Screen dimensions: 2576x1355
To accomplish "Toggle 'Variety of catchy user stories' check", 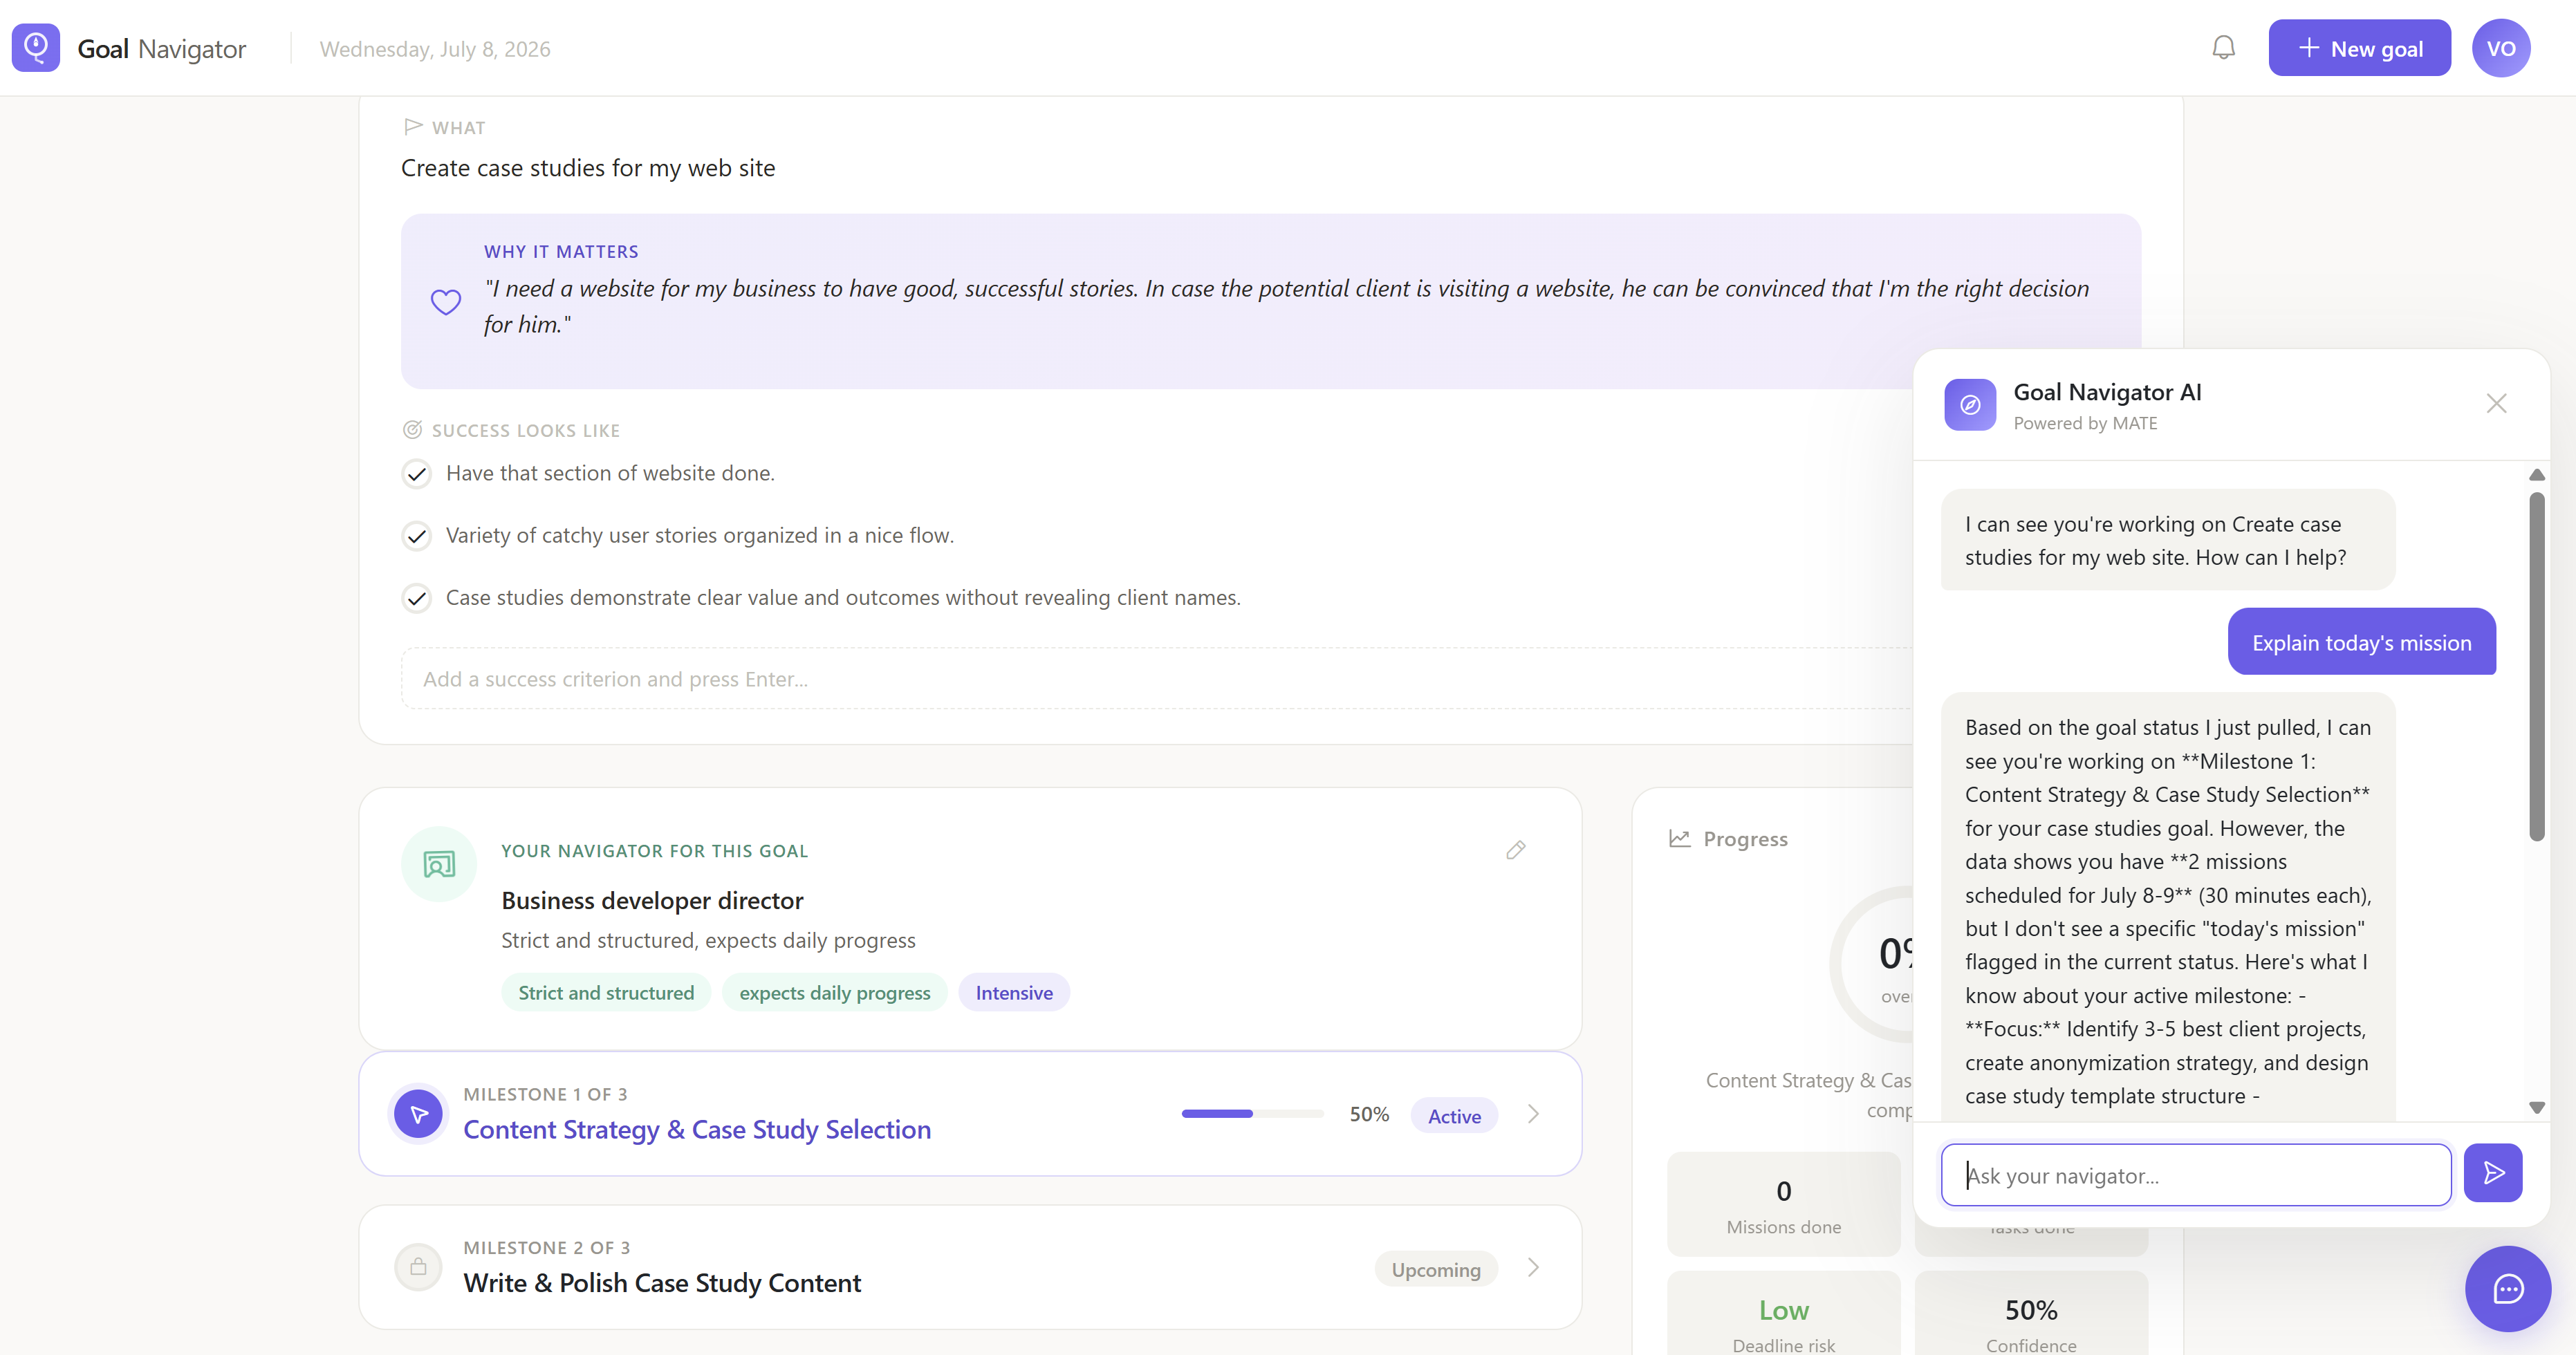I will tap(417, 536).
